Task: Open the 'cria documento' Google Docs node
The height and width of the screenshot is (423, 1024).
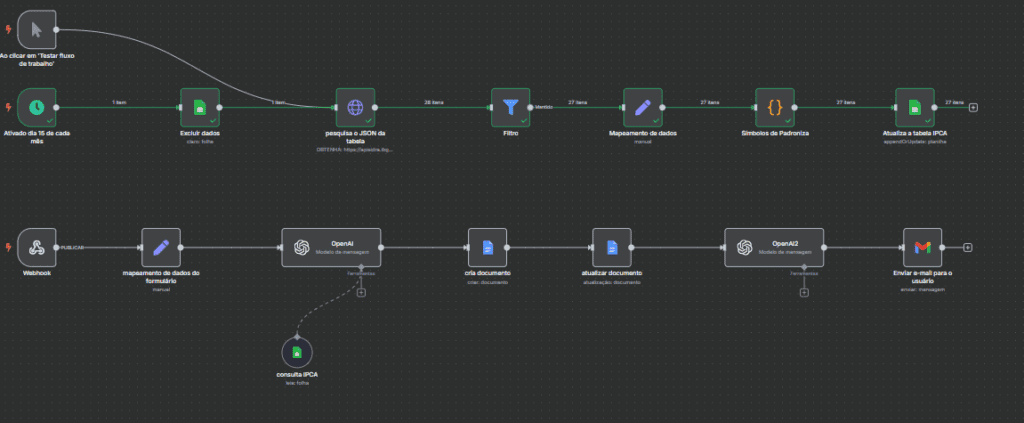Action: 488,247
